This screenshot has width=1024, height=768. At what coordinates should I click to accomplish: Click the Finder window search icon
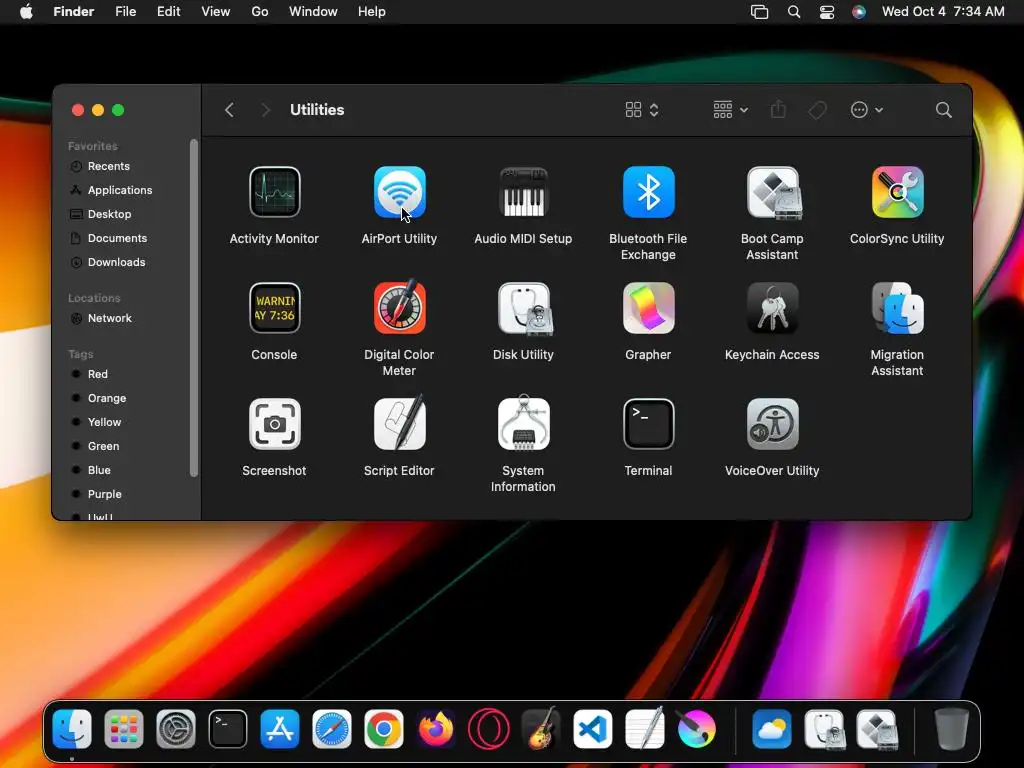tap(943, 110)
